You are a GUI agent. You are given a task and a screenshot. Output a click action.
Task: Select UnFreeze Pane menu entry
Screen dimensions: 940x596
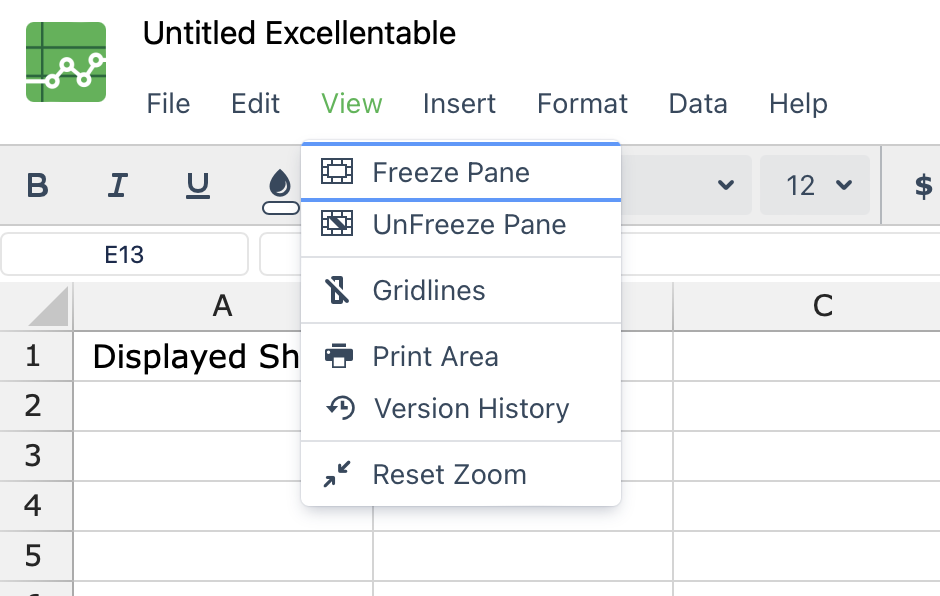tap(460, 225)
